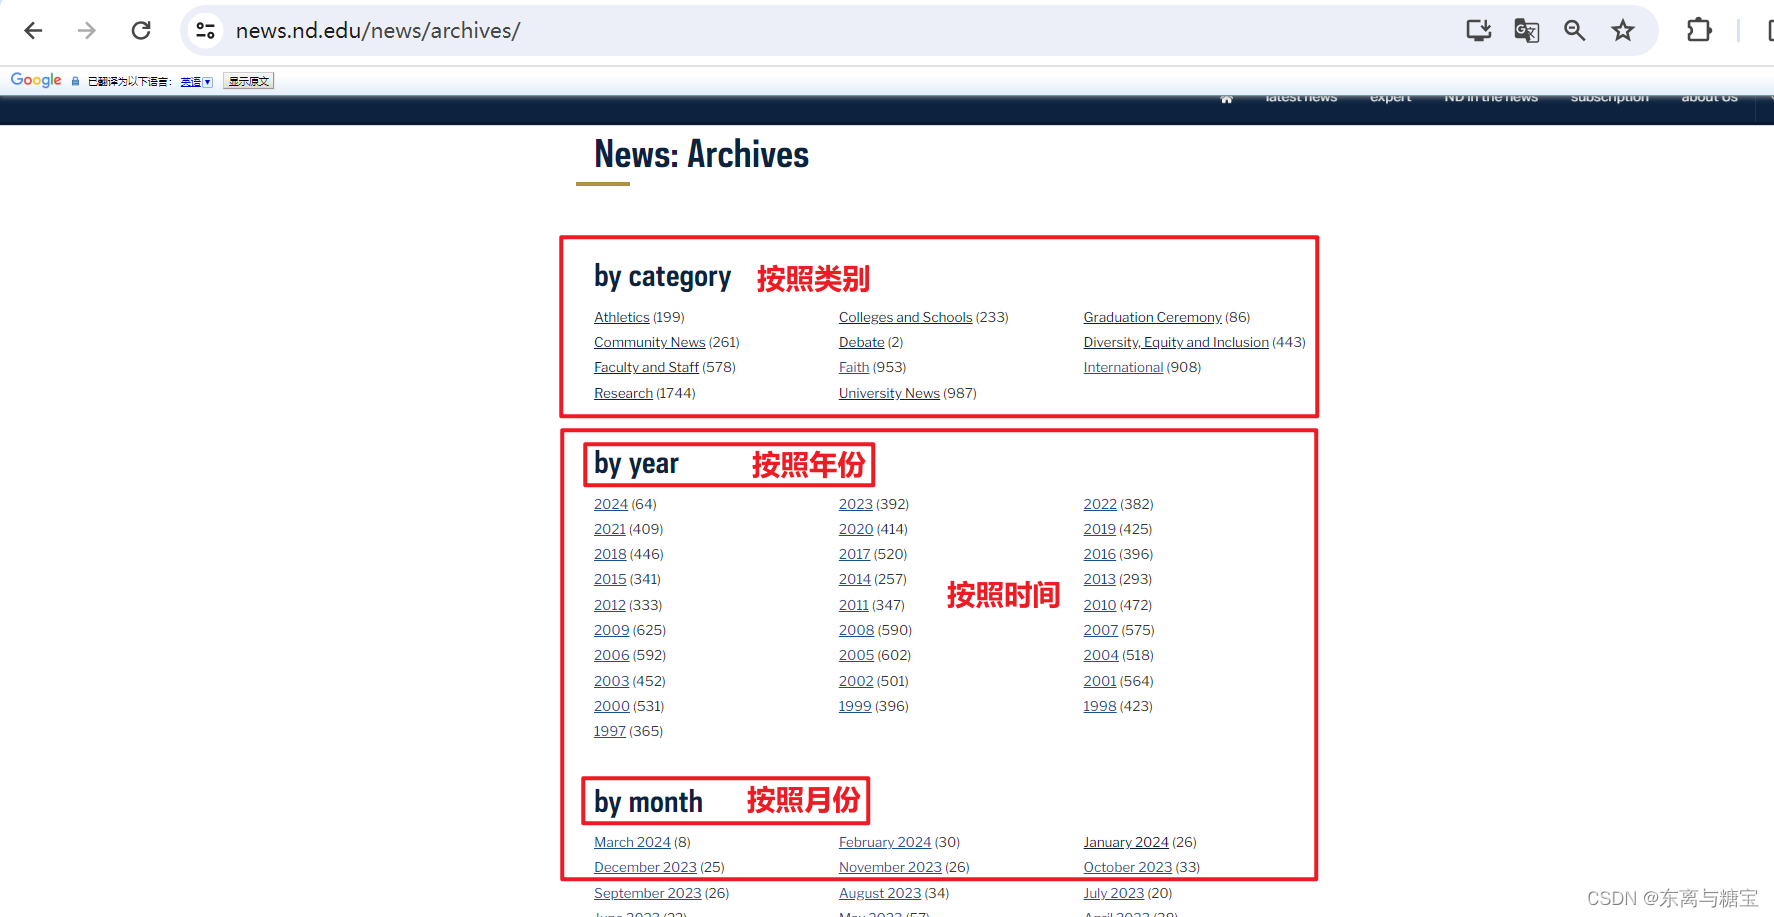Open the Debate category link

coord(862,342)
